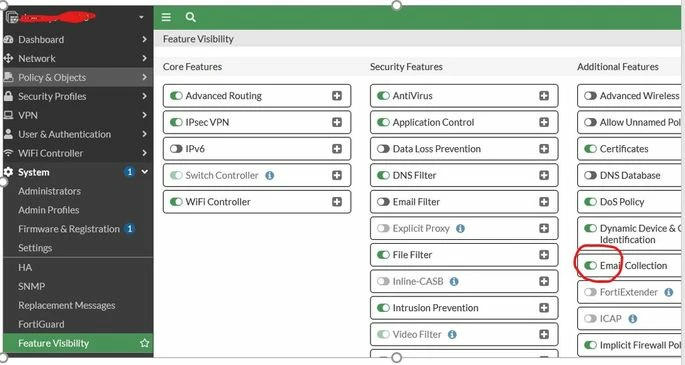Toggle the DoS Policy switch

click(x=590, y=202)
